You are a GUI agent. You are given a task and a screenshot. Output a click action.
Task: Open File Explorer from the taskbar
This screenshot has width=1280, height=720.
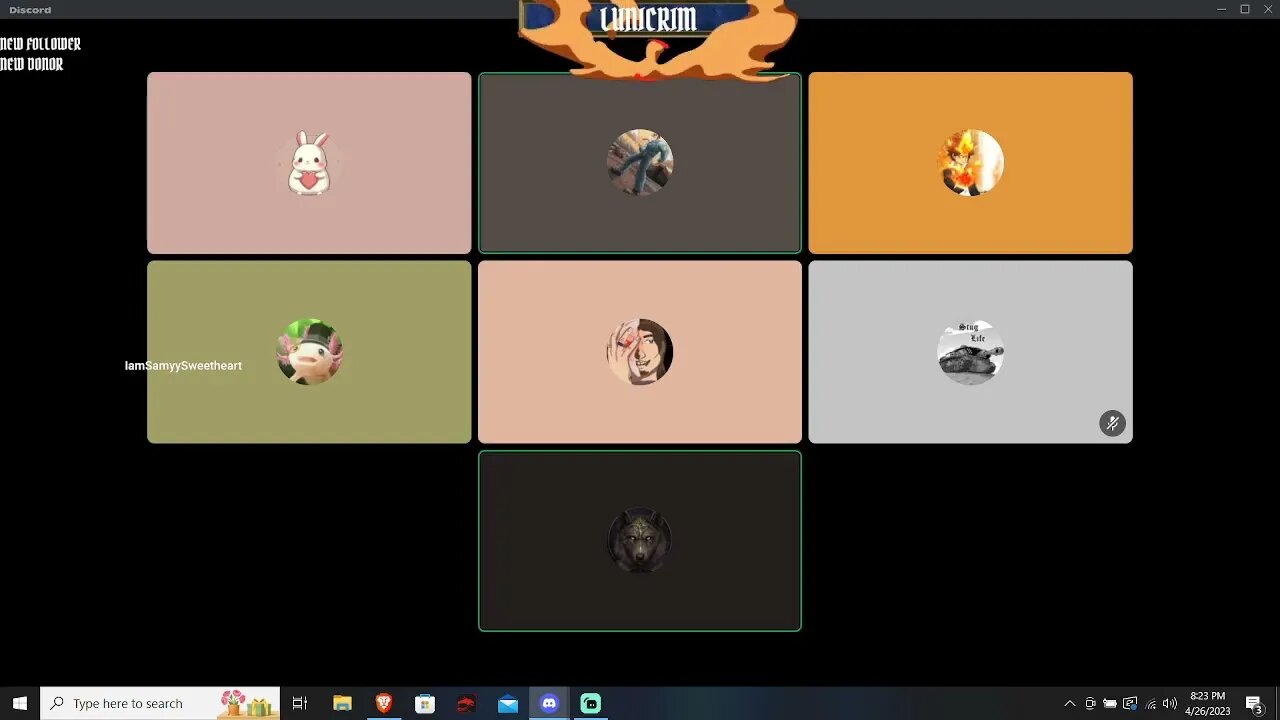[x=342, y=703]
